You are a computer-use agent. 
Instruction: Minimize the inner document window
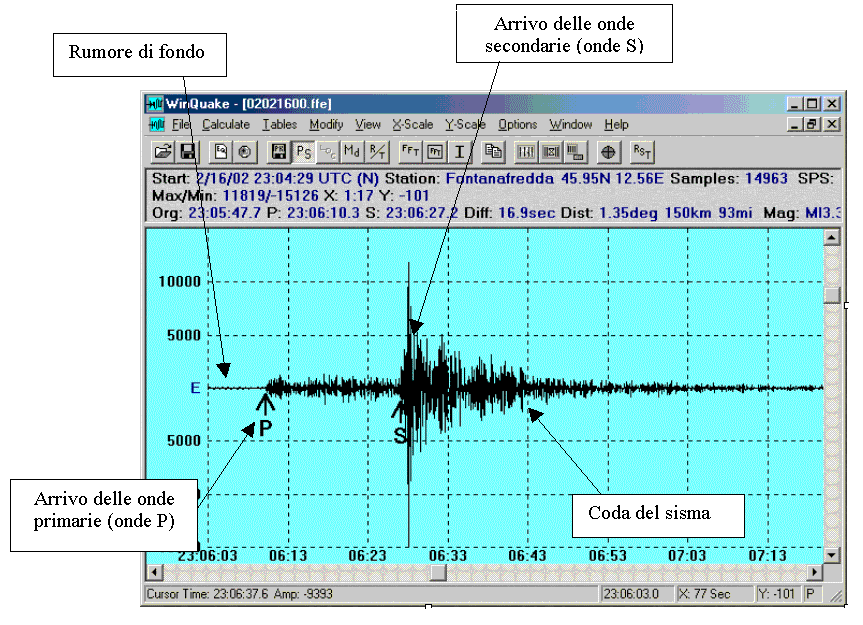pos(794,125)
